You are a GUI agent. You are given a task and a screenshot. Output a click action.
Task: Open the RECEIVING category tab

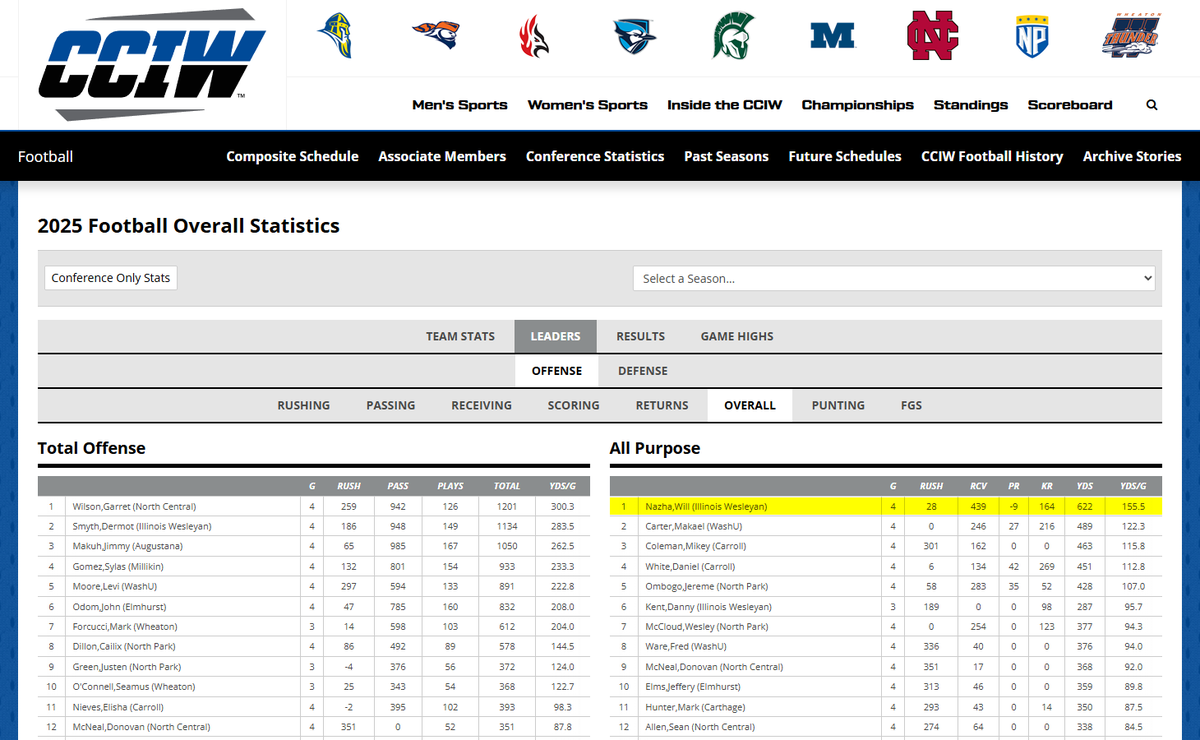tap(481, 405)
